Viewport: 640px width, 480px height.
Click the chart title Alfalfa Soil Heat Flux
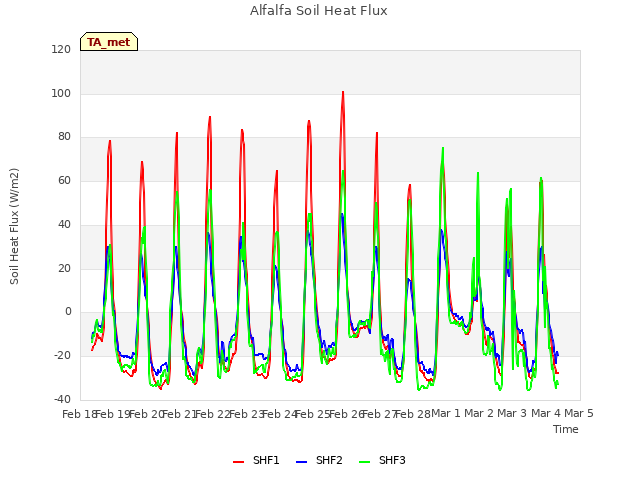[319, 11]
